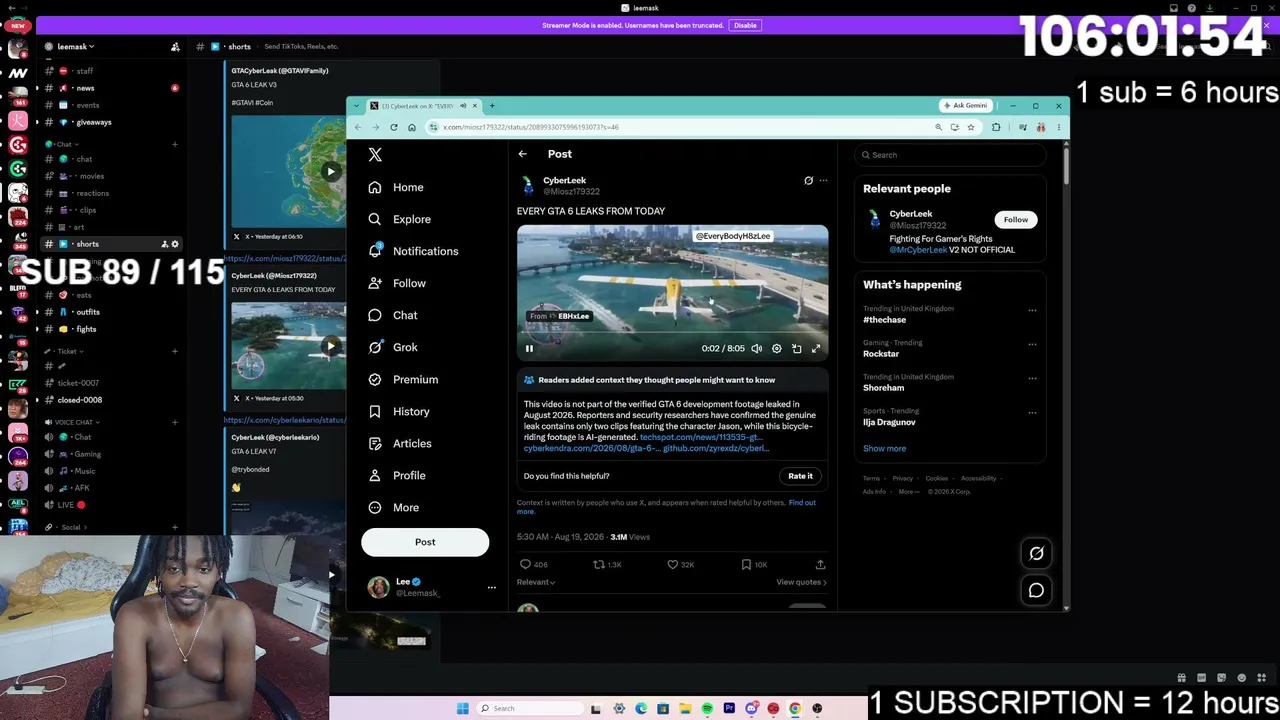
Task: Play the GTA 6 LEAK V3 Discord video
Action: click(x=330, y=171)
